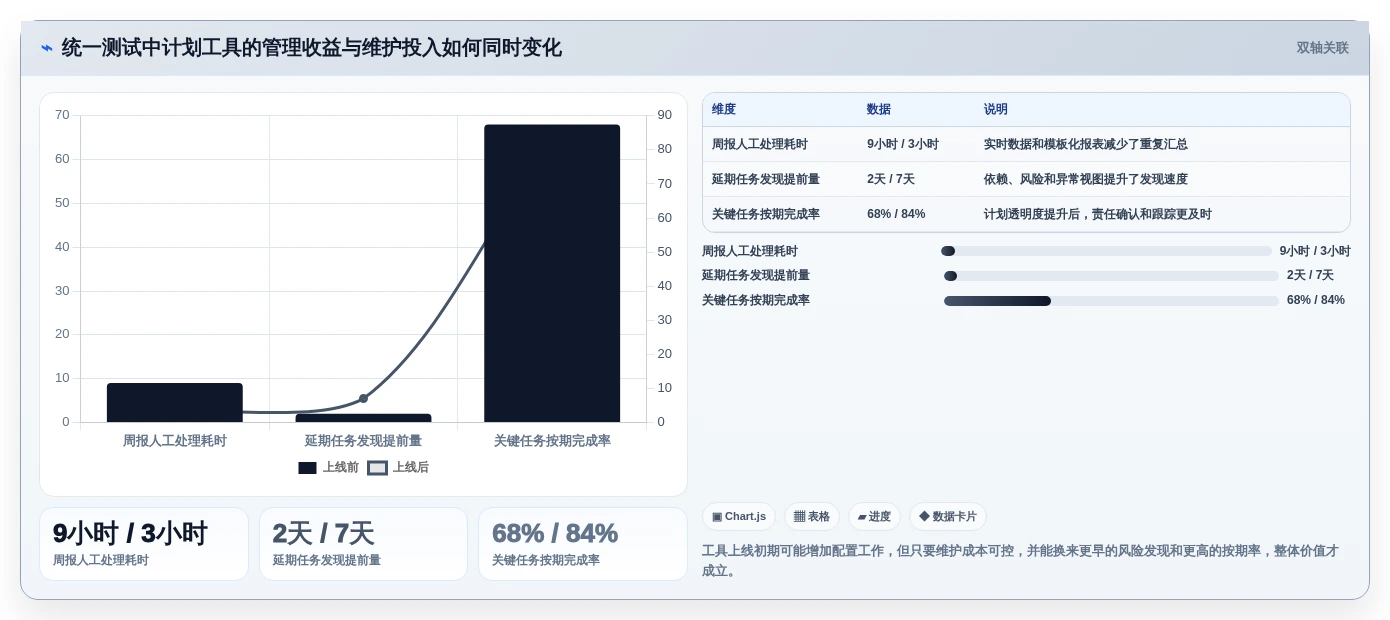Click the 周报人工处理耗时 progress bar
This screenshot has height=620, width=1390.
click(1106, 251)
